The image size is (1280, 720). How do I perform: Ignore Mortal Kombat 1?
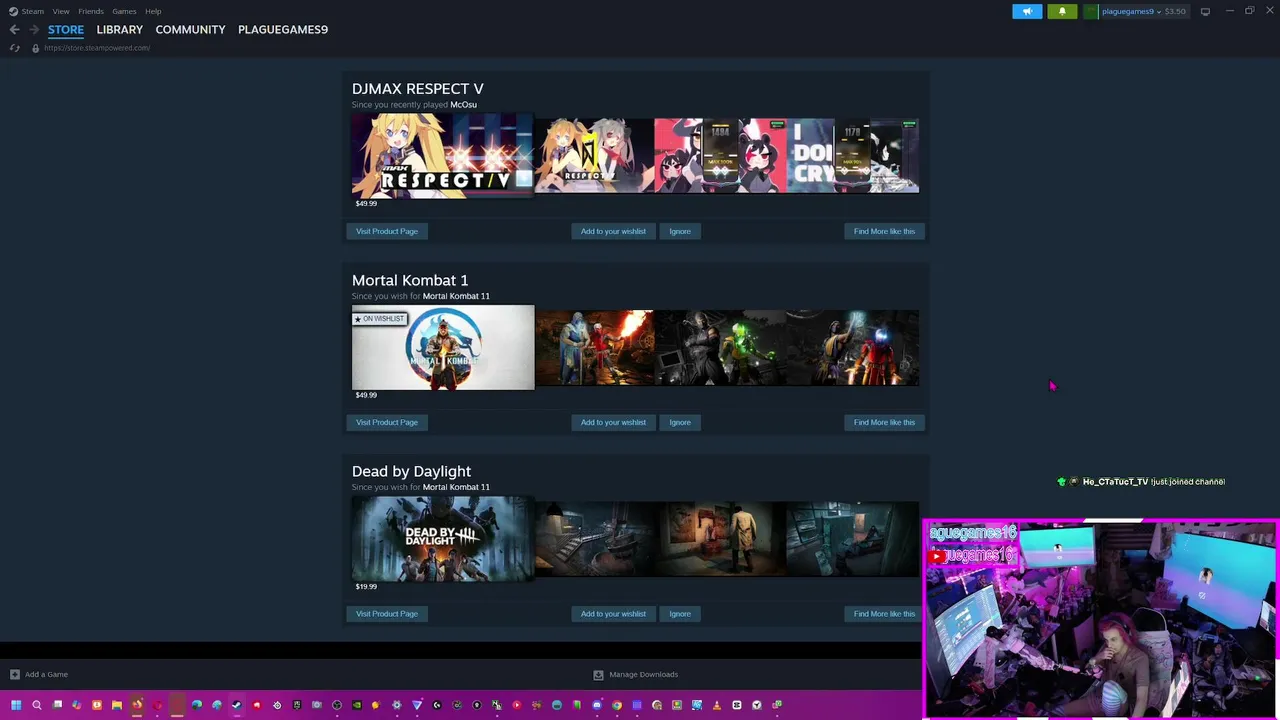pyautogui.click(x=680, y=422)
